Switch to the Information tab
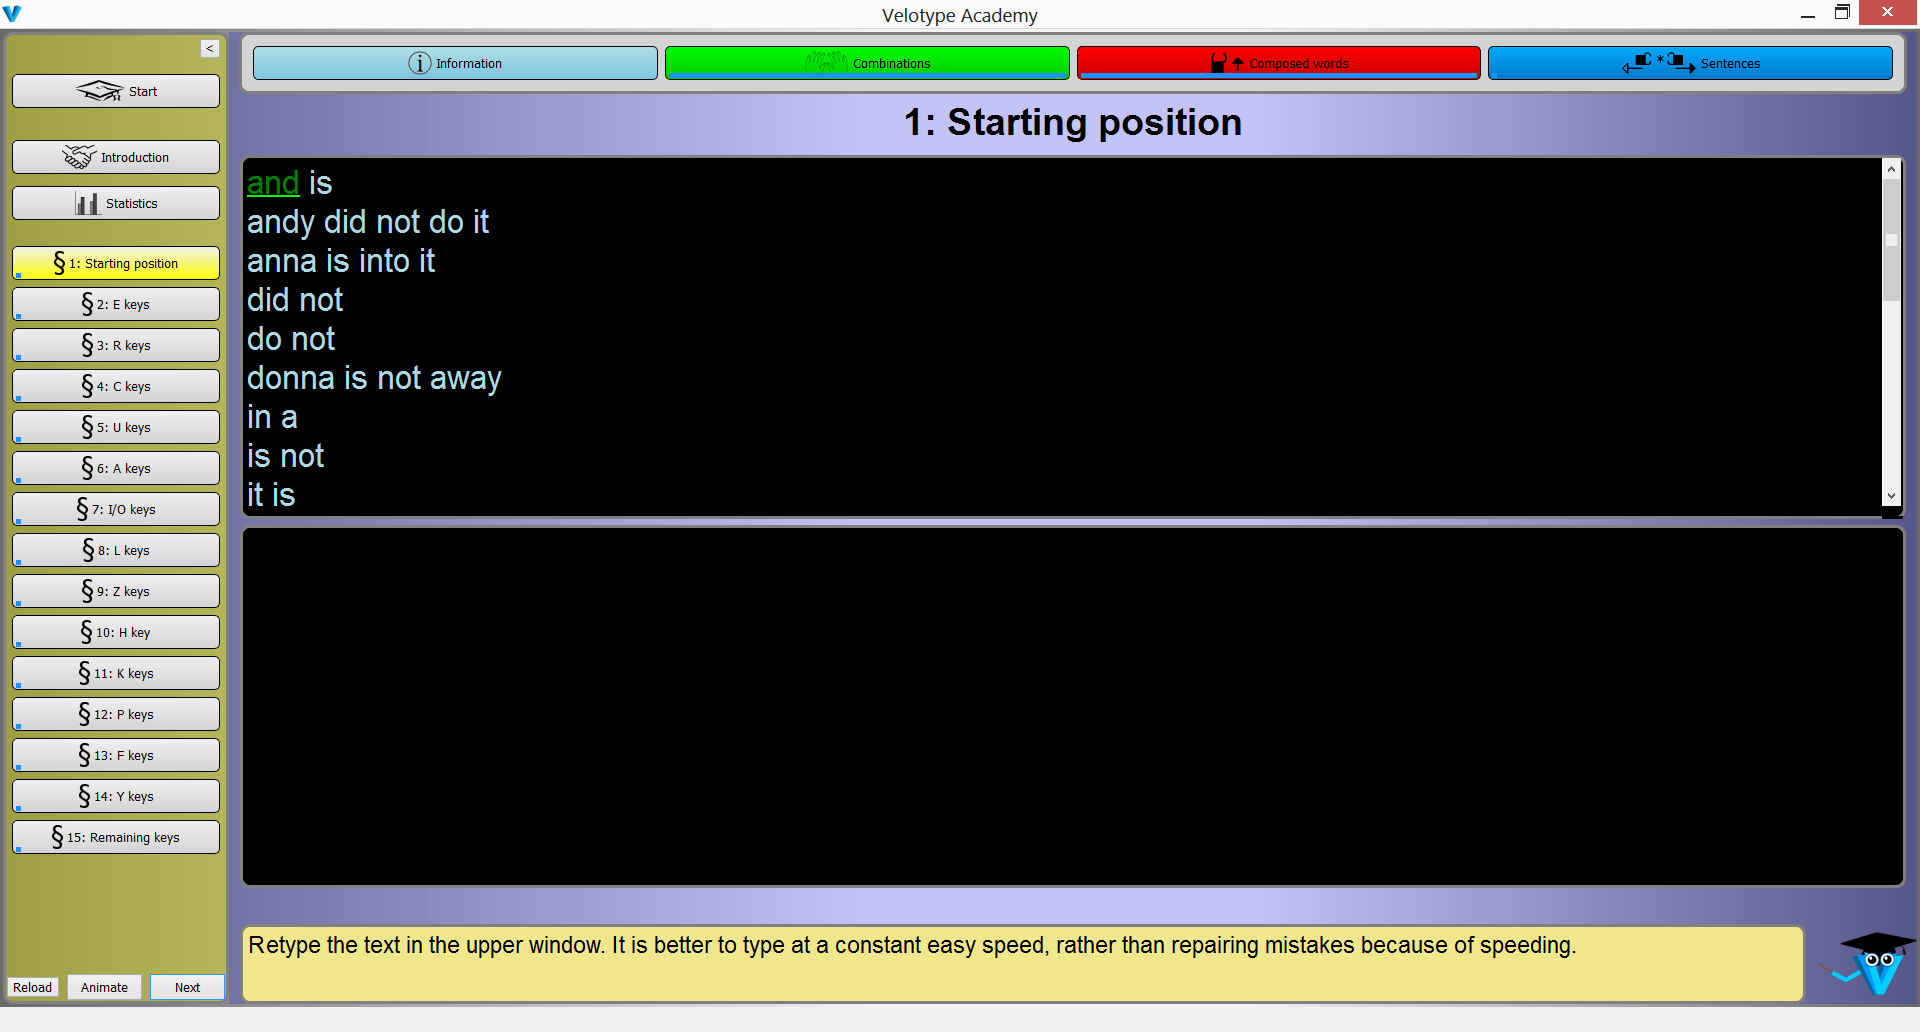Viewport: 1920px width, 1032px height. point(455,63)
